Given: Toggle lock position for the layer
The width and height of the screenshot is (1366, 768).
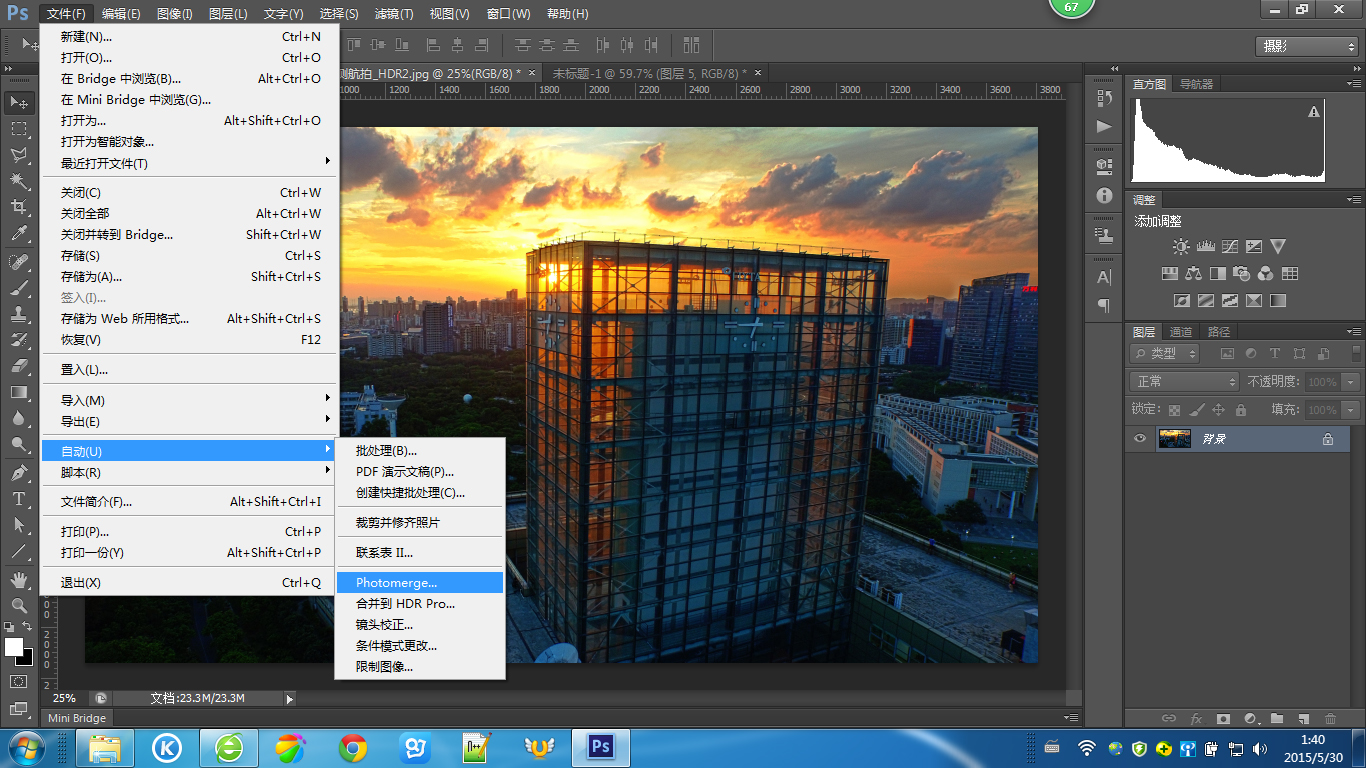Looking at the screenshot, I should (x=1218, y=410).
